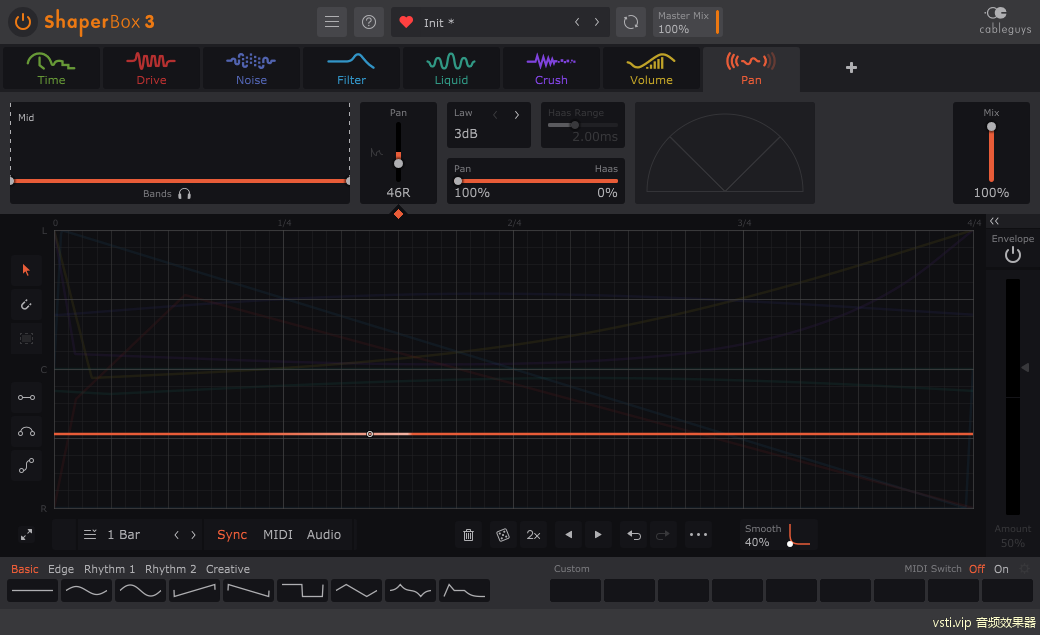Select the Basic preset category
This screenshot has height=635, width=1040.
pyautogui.click(x=25, y=569)
